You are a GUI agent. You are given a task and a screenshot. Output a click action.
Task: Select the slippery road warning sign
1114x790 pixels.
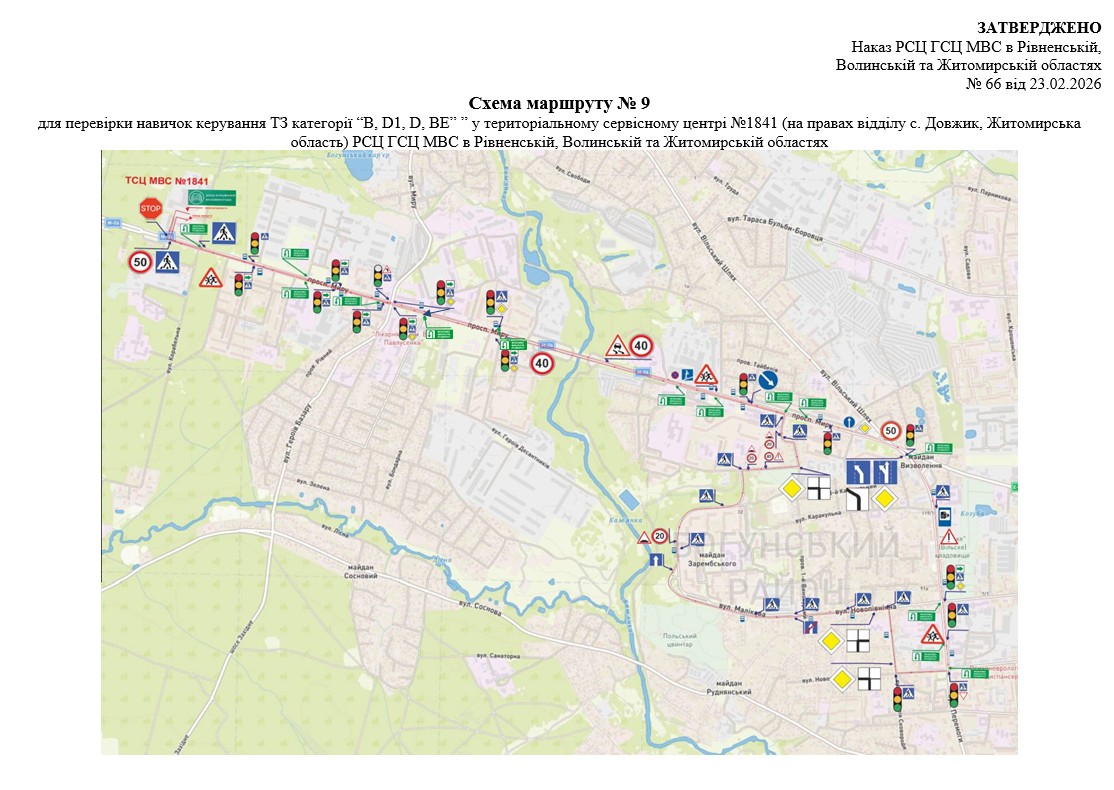(x=617, y=347)
